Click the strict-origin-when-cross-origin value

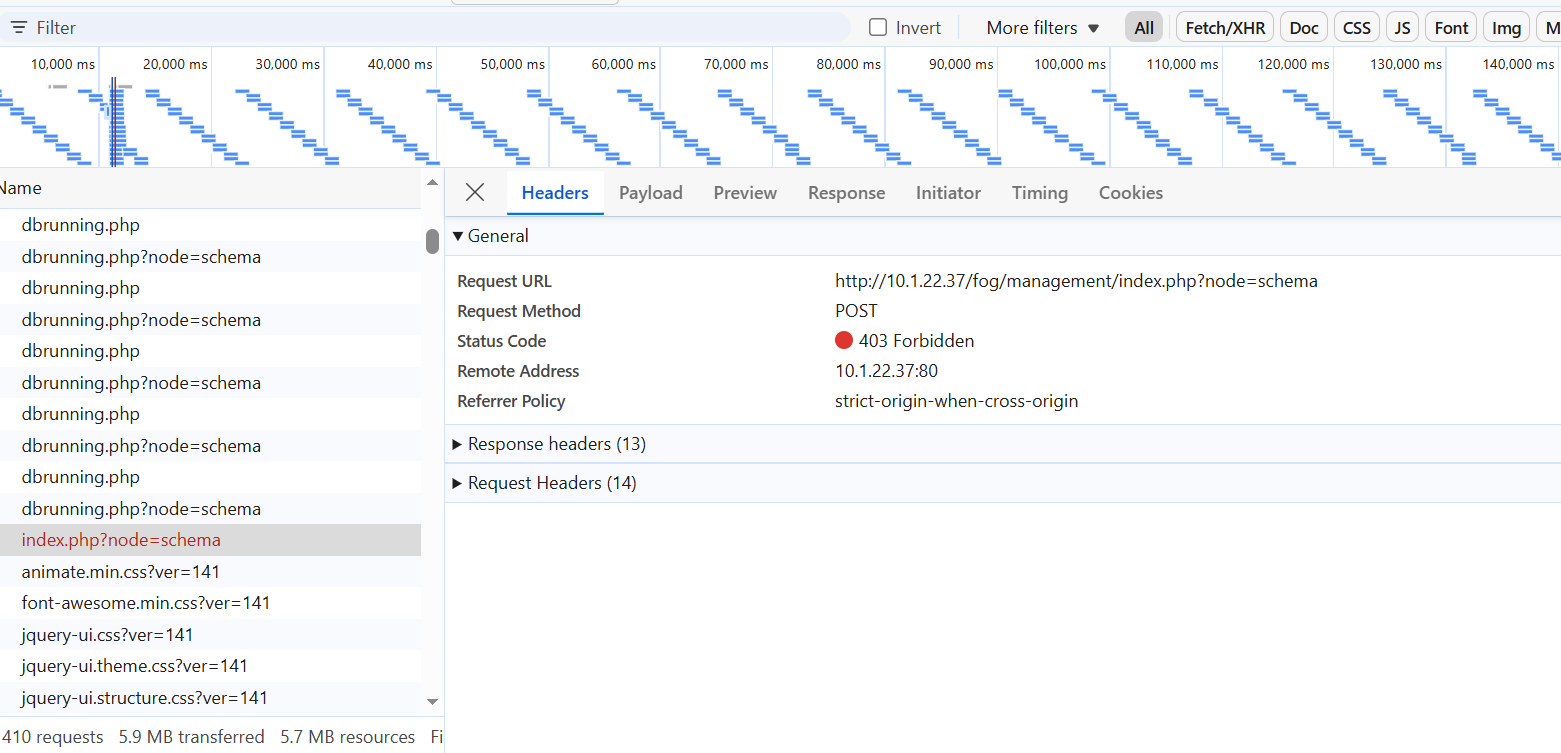(956, 401)
